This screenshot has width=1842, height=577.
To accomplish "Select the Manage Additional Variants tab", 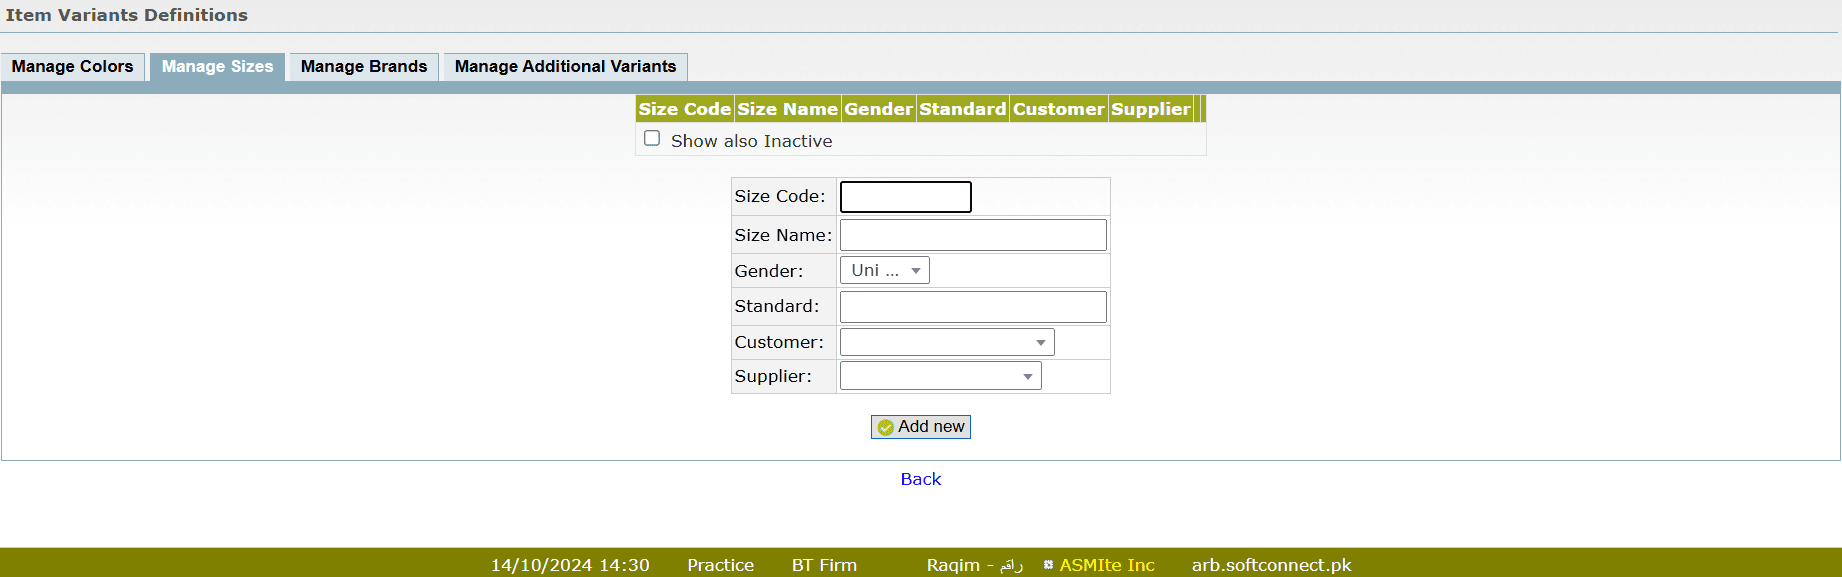I will tap(565, 67).
